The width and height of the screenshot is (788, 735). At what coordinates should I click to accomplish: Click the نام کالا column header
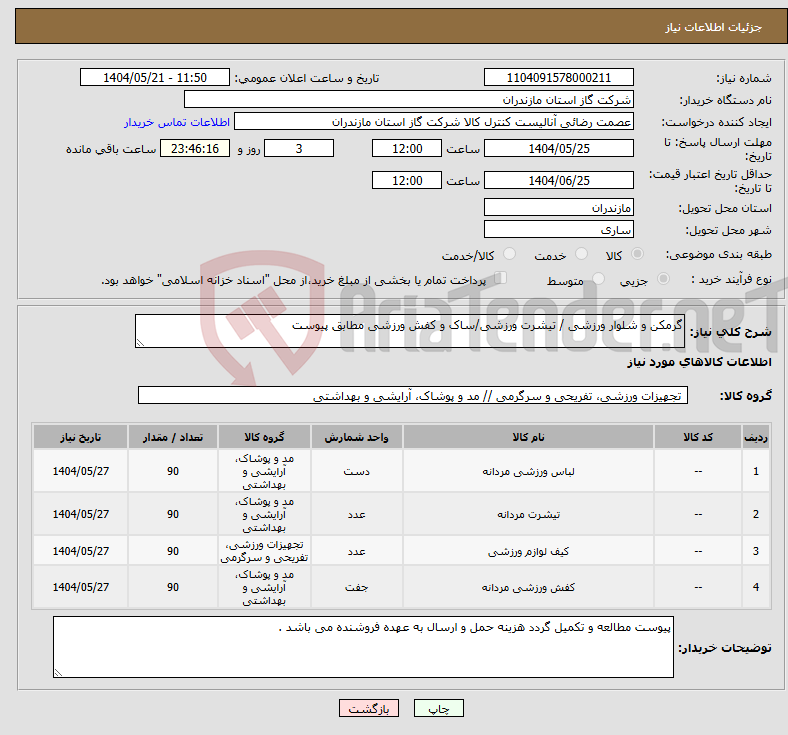point(528,437)
